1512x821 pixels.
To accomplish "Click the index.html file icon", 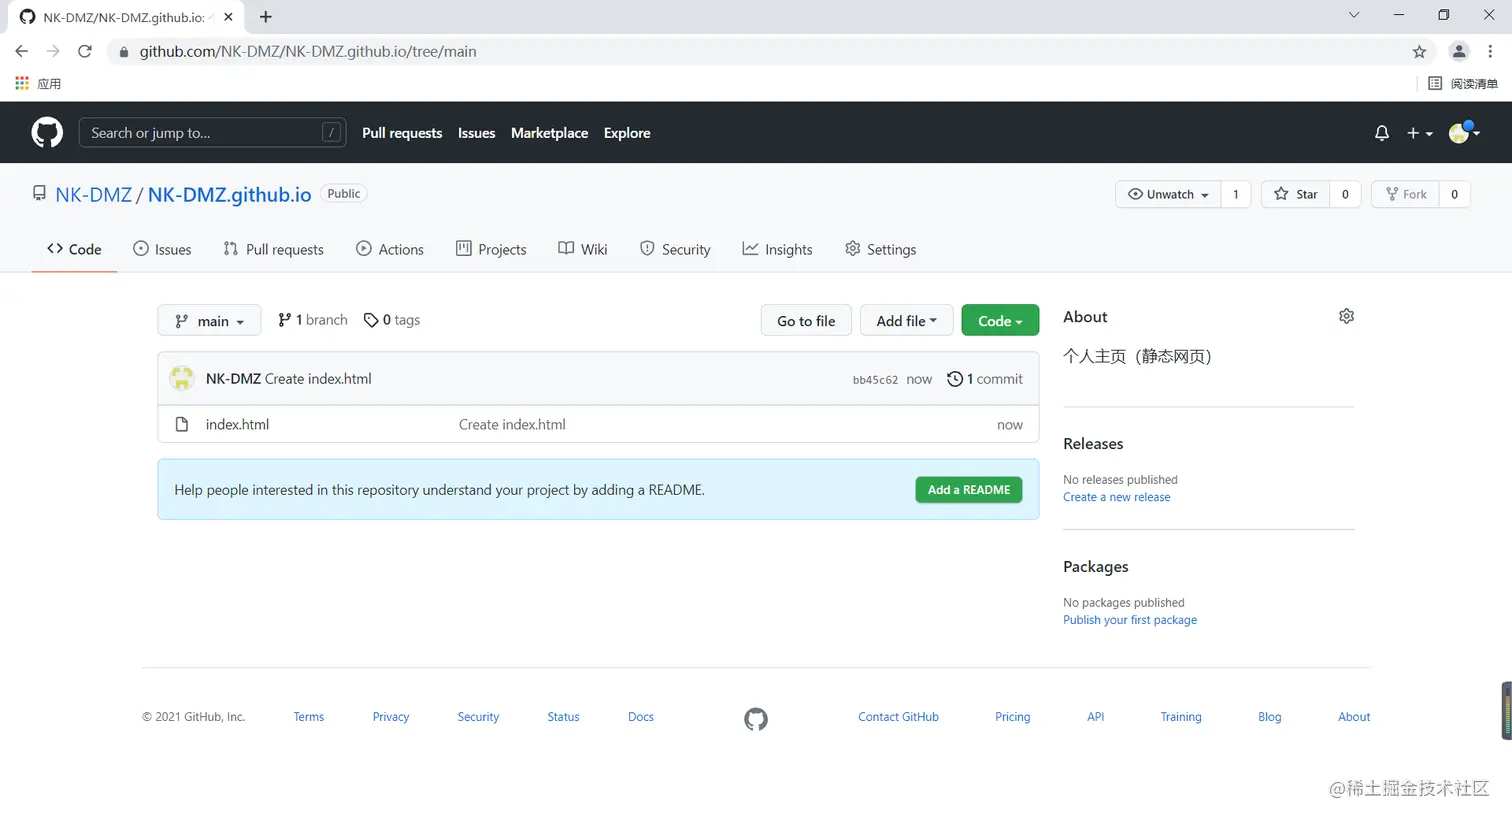I will pyautogui.click(x=182, y=424).
